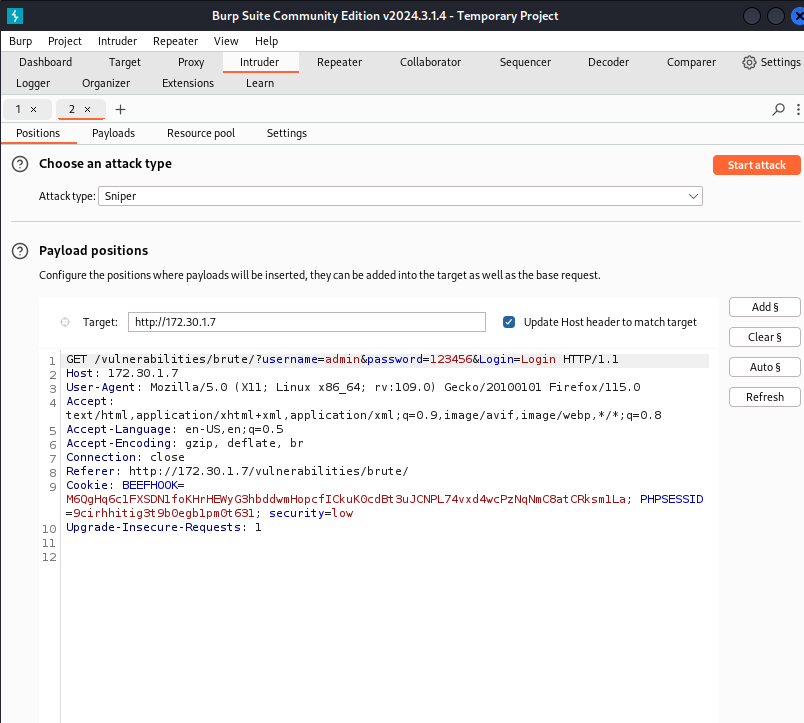Click the PHPSESSID cookie name
The height and width of the screenshot is (723, 804).
[x=672, y=499]
